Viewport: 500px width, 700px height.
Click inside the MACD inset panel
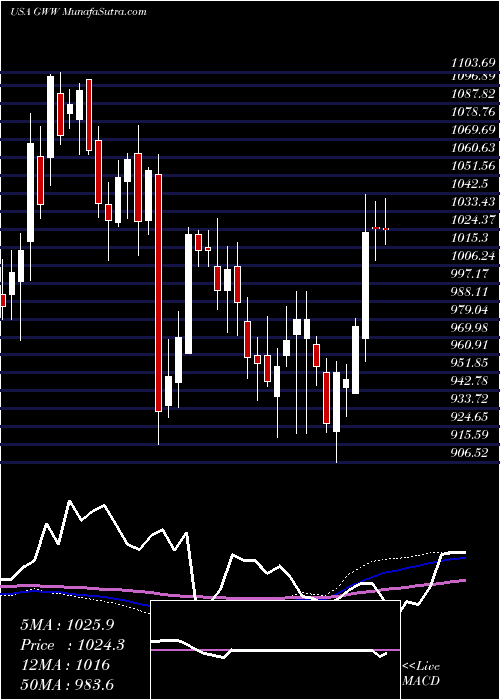pyautogui.click(x=275, y=650)
